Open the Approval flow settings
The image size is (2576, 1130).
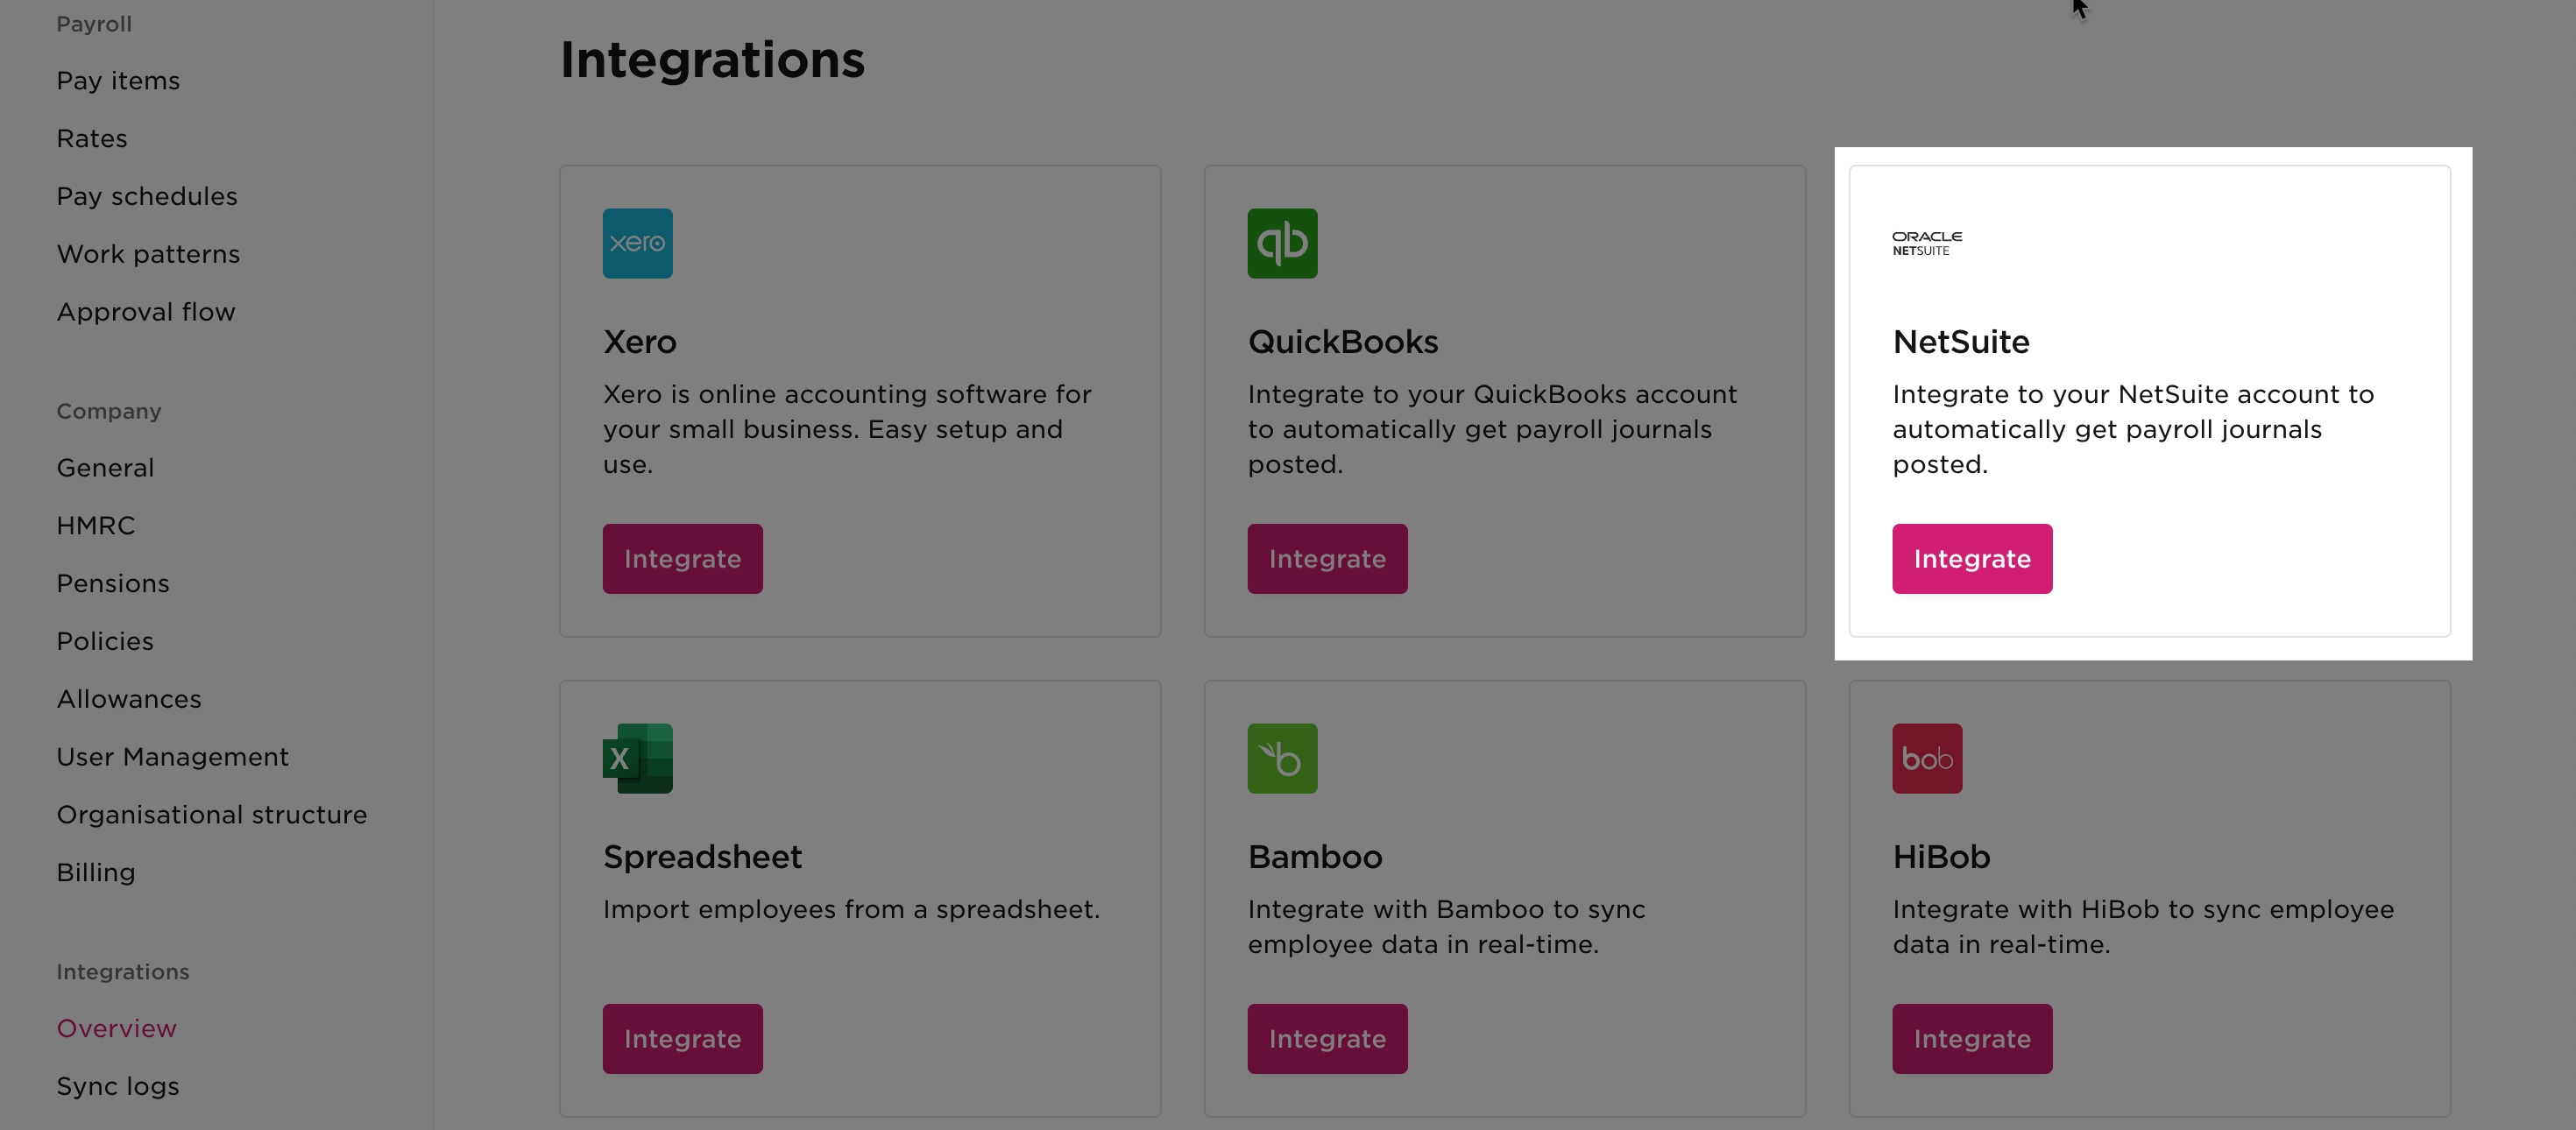146,311
